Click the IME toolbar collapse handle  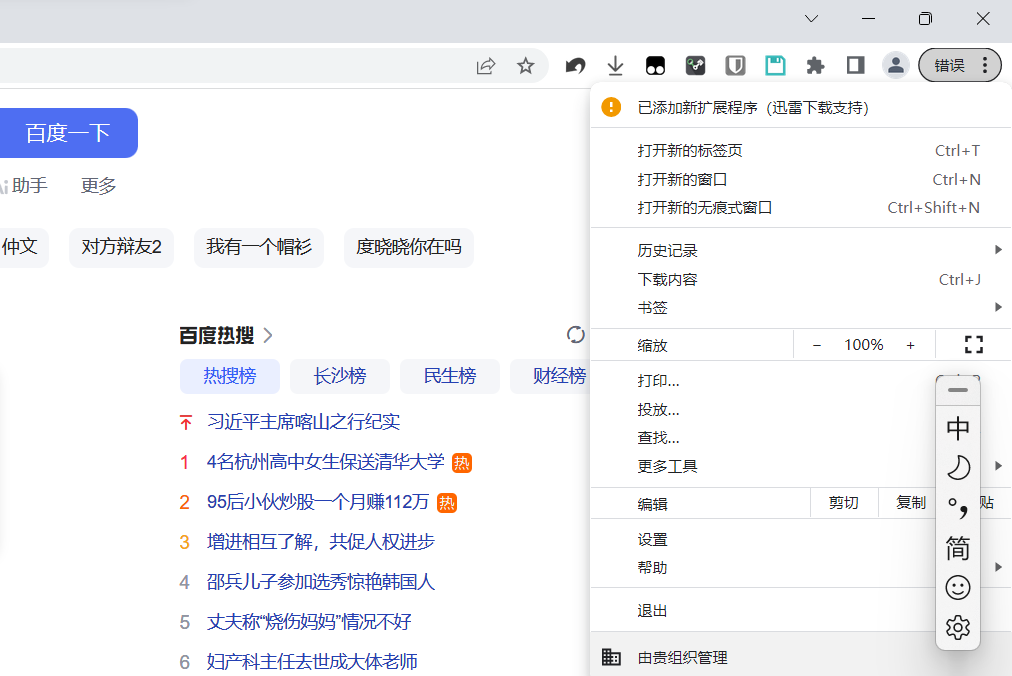(x=958, y=390)
